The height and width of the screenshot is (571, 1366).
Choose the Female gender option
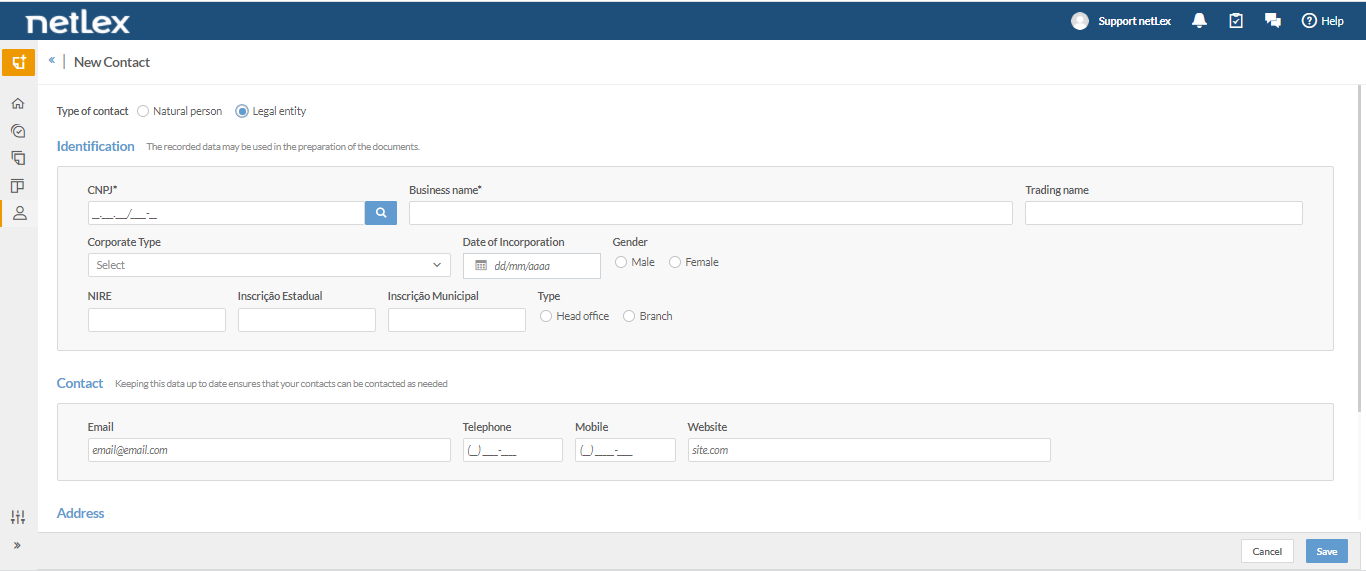click(x=675, y=262)
